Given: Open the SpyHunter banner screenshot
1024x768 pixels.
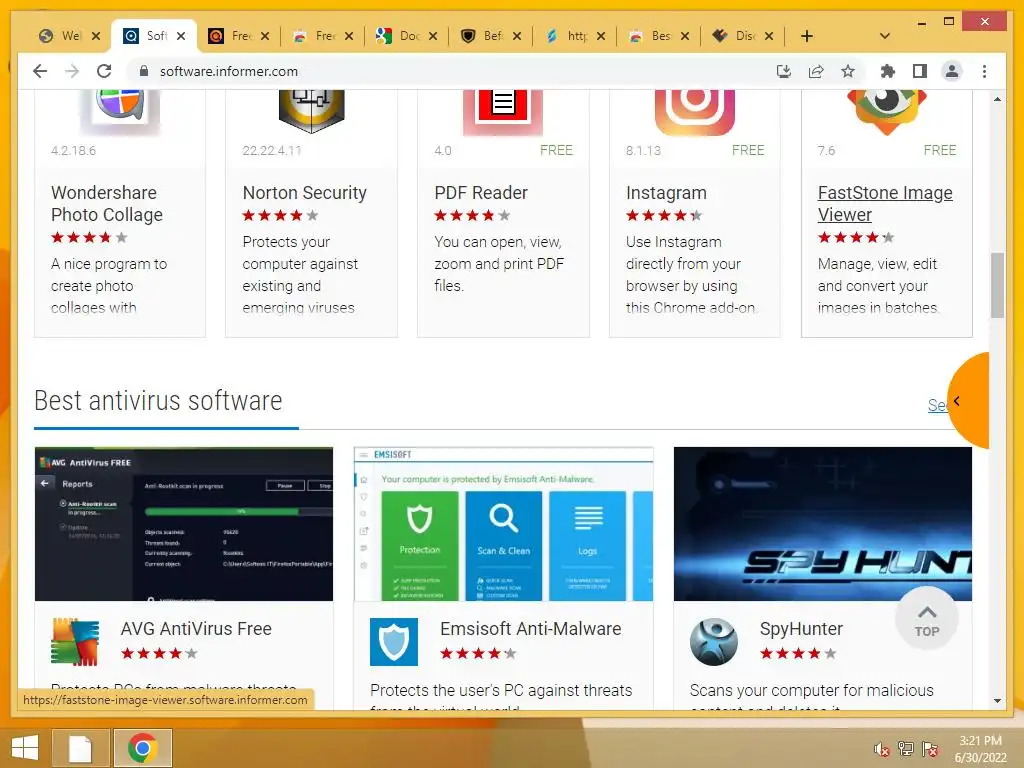Looking at the screenshot, I should [x=823, y=524].
